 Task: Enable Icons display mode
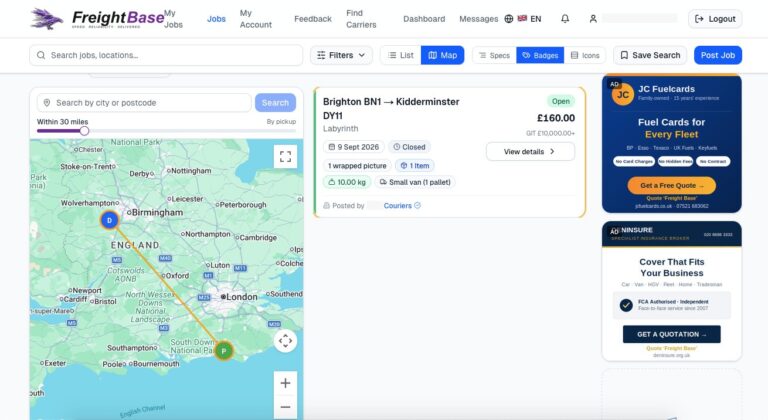click(585, 55)
